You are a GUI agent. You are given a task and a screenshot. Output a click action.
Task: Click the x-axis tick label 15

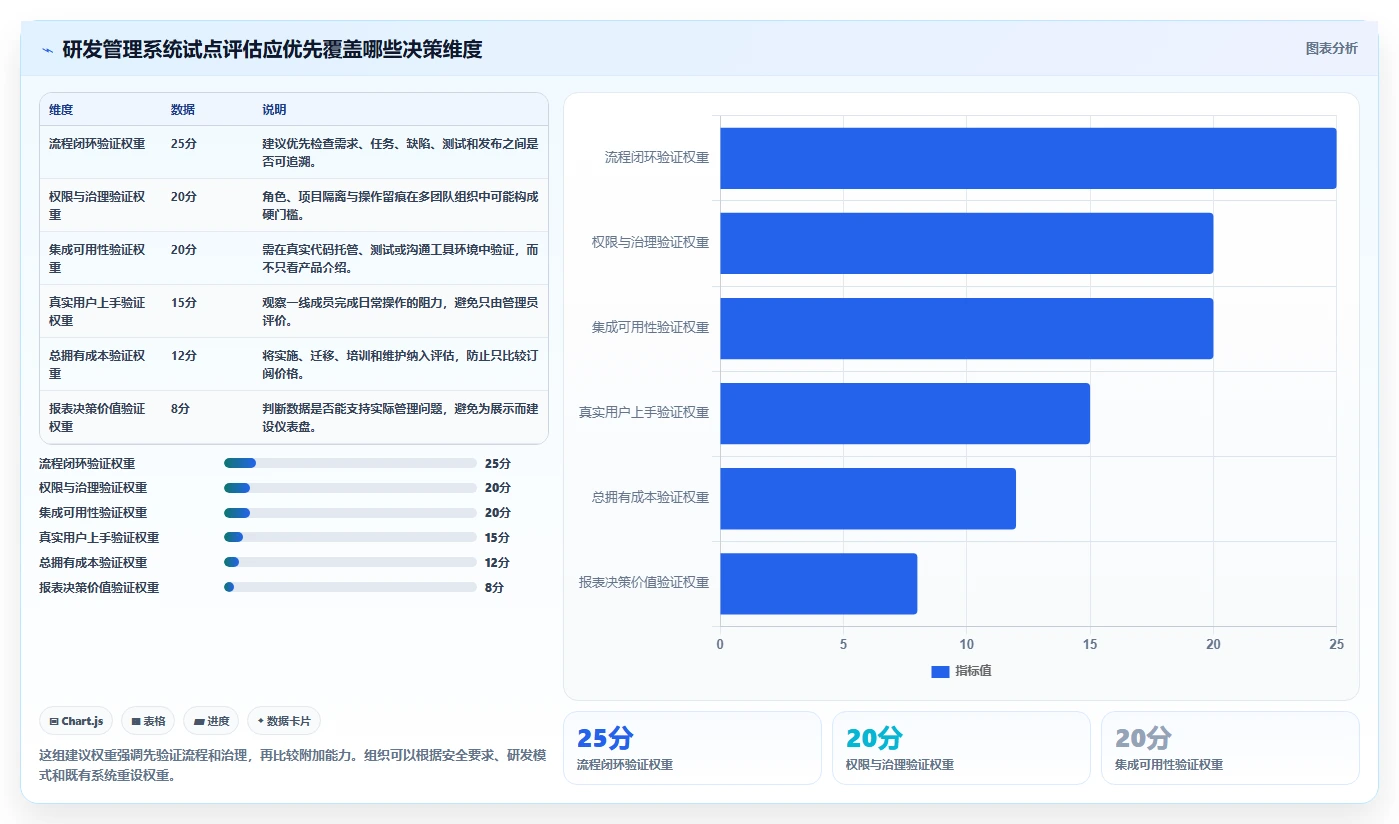point(1090,645)
